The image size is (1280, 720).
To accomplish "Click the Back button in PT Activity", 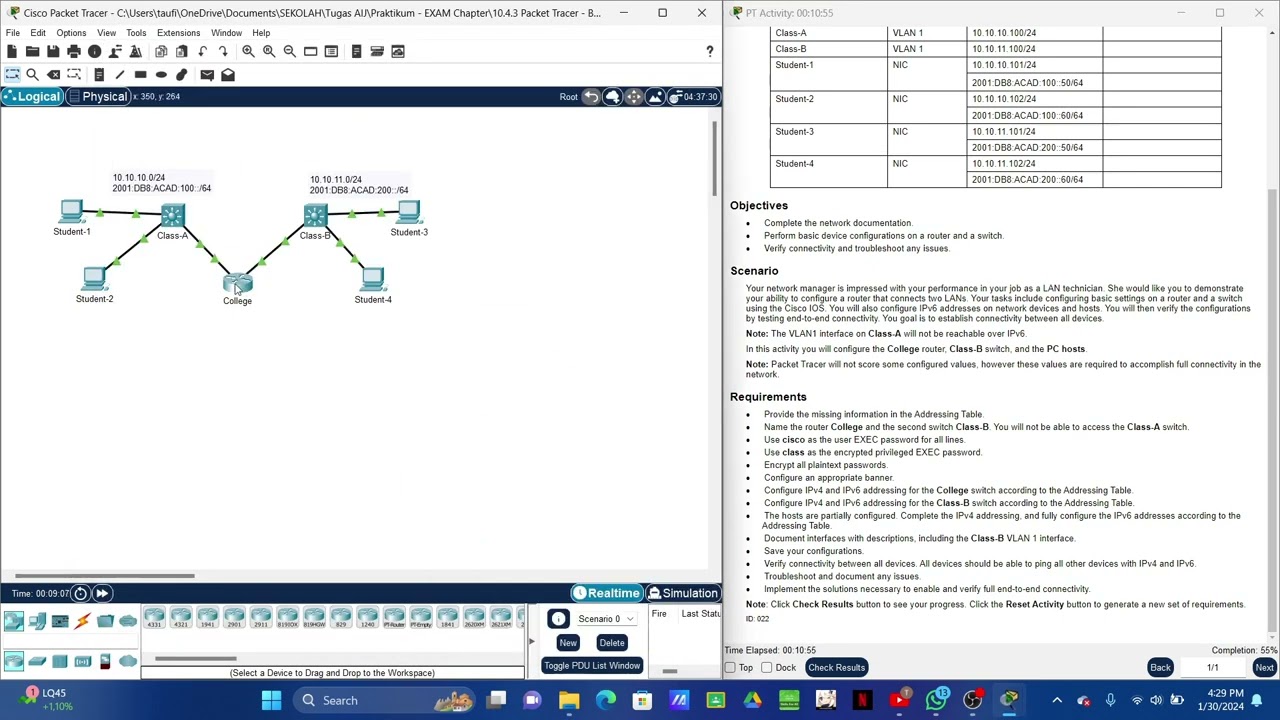I will click(x=1160, y=668).
